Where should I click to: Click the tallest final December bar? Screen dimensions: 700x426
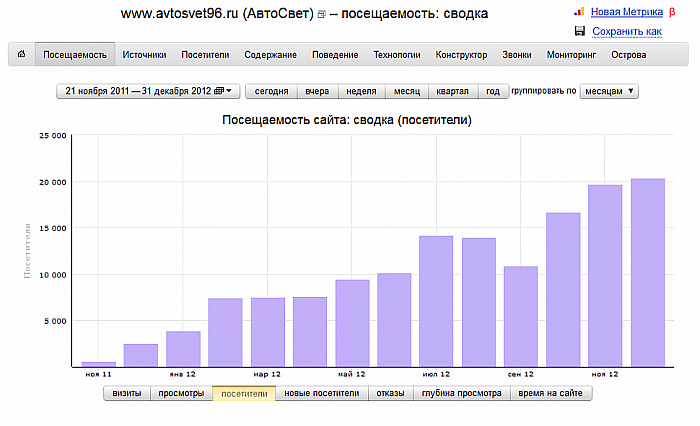[x=648, y=273]
